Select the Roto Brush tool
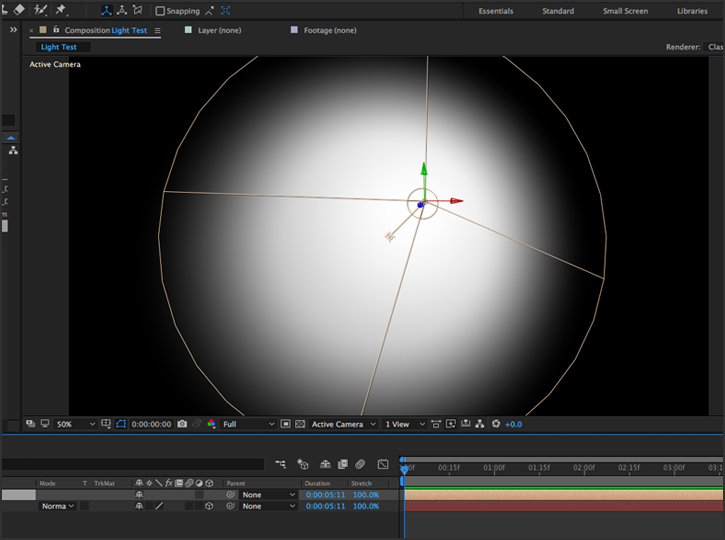Viewport: 725px width, 540px height. pyautogui.click(x=41, y=9)
